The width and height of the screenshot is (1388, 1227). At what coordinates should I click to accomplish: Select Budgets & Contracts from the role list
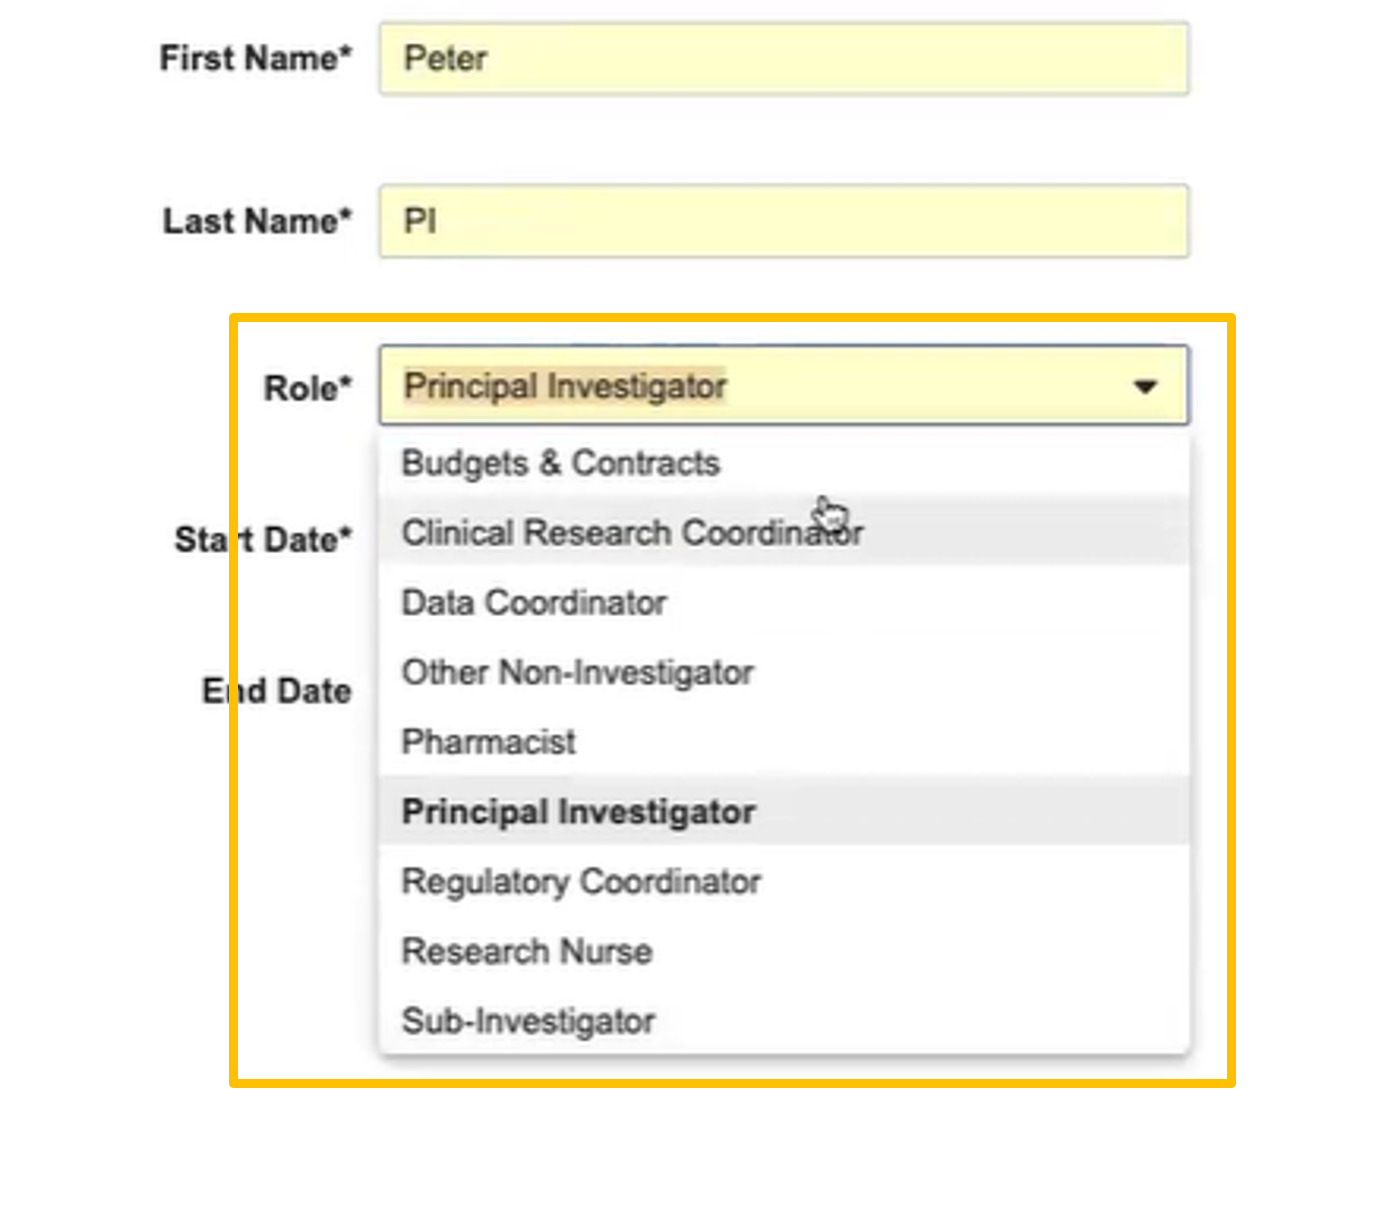pos(560,463)
